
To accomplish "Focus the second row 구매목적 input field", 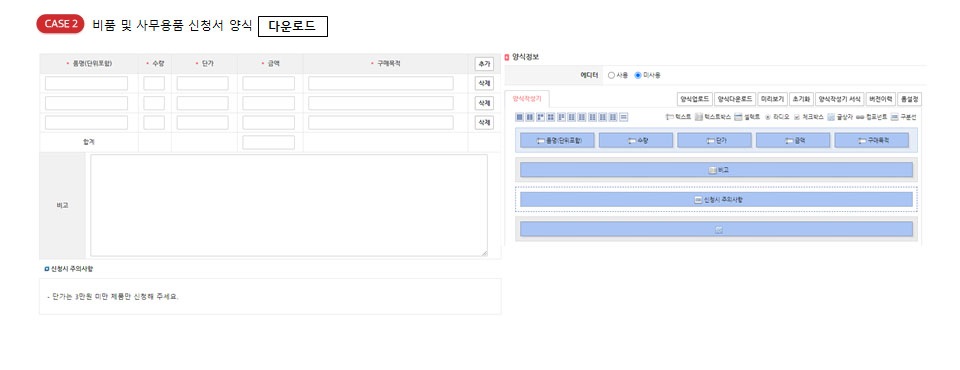I will [381, 103].
